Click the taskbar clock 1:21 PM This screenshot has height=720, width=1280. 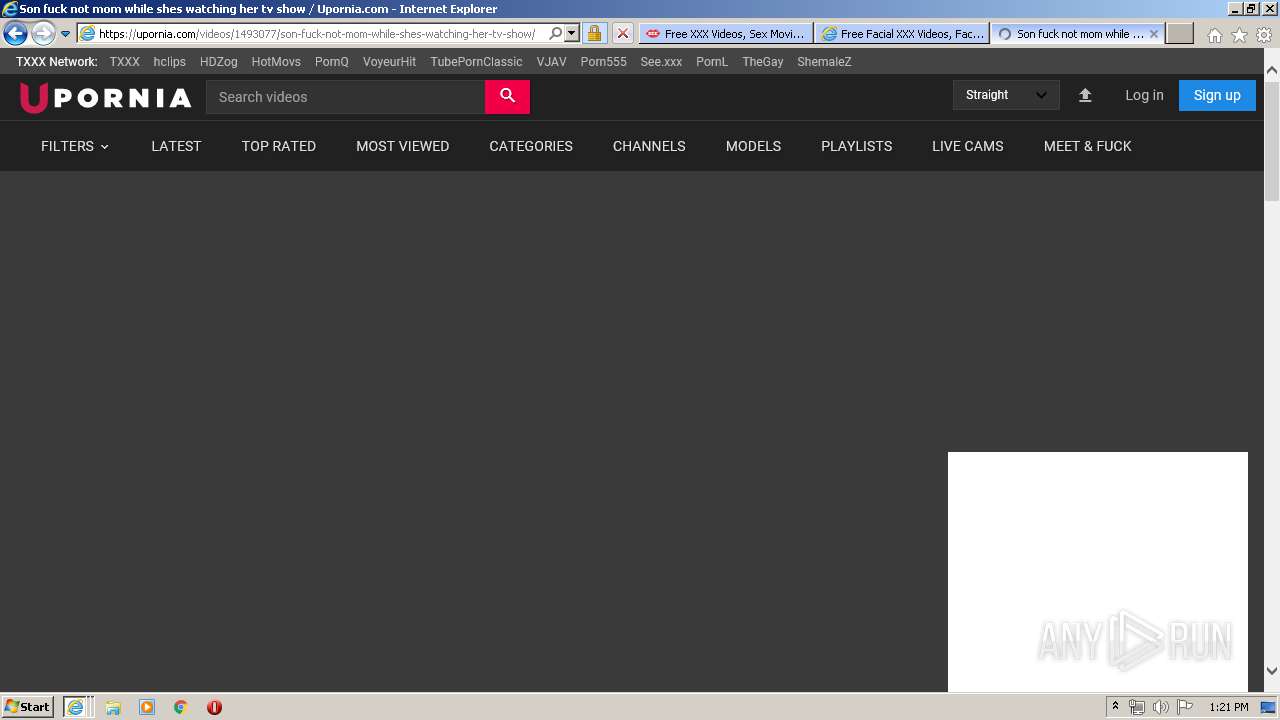click(x=1229, y=707)
